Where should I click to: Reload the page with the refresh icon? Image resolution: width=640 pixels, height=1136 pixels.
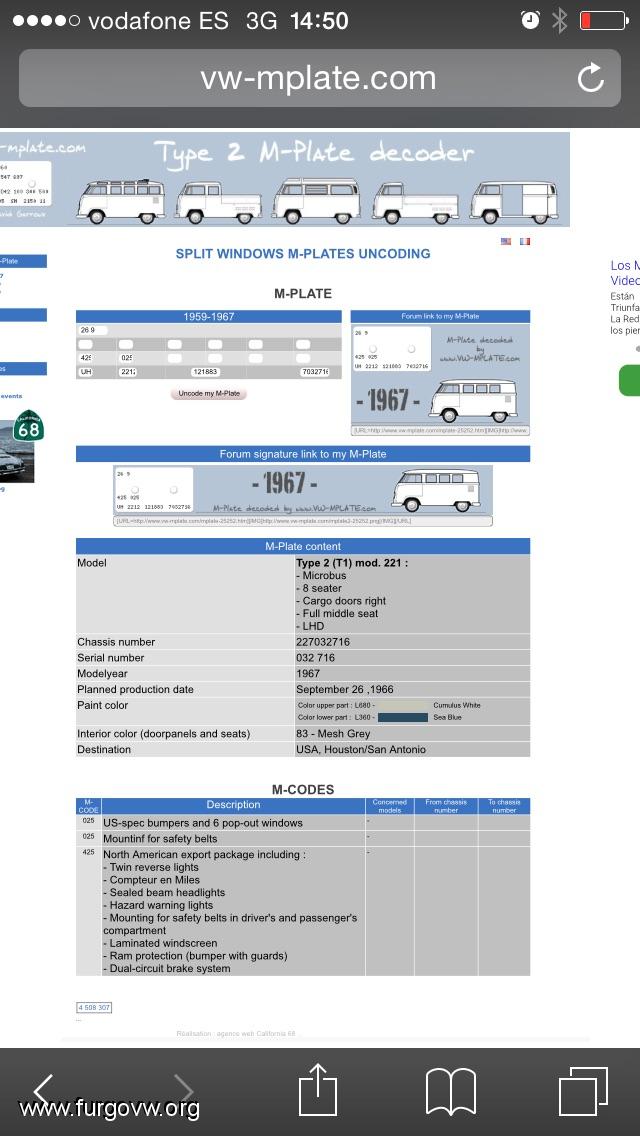(x=590, y=78)
